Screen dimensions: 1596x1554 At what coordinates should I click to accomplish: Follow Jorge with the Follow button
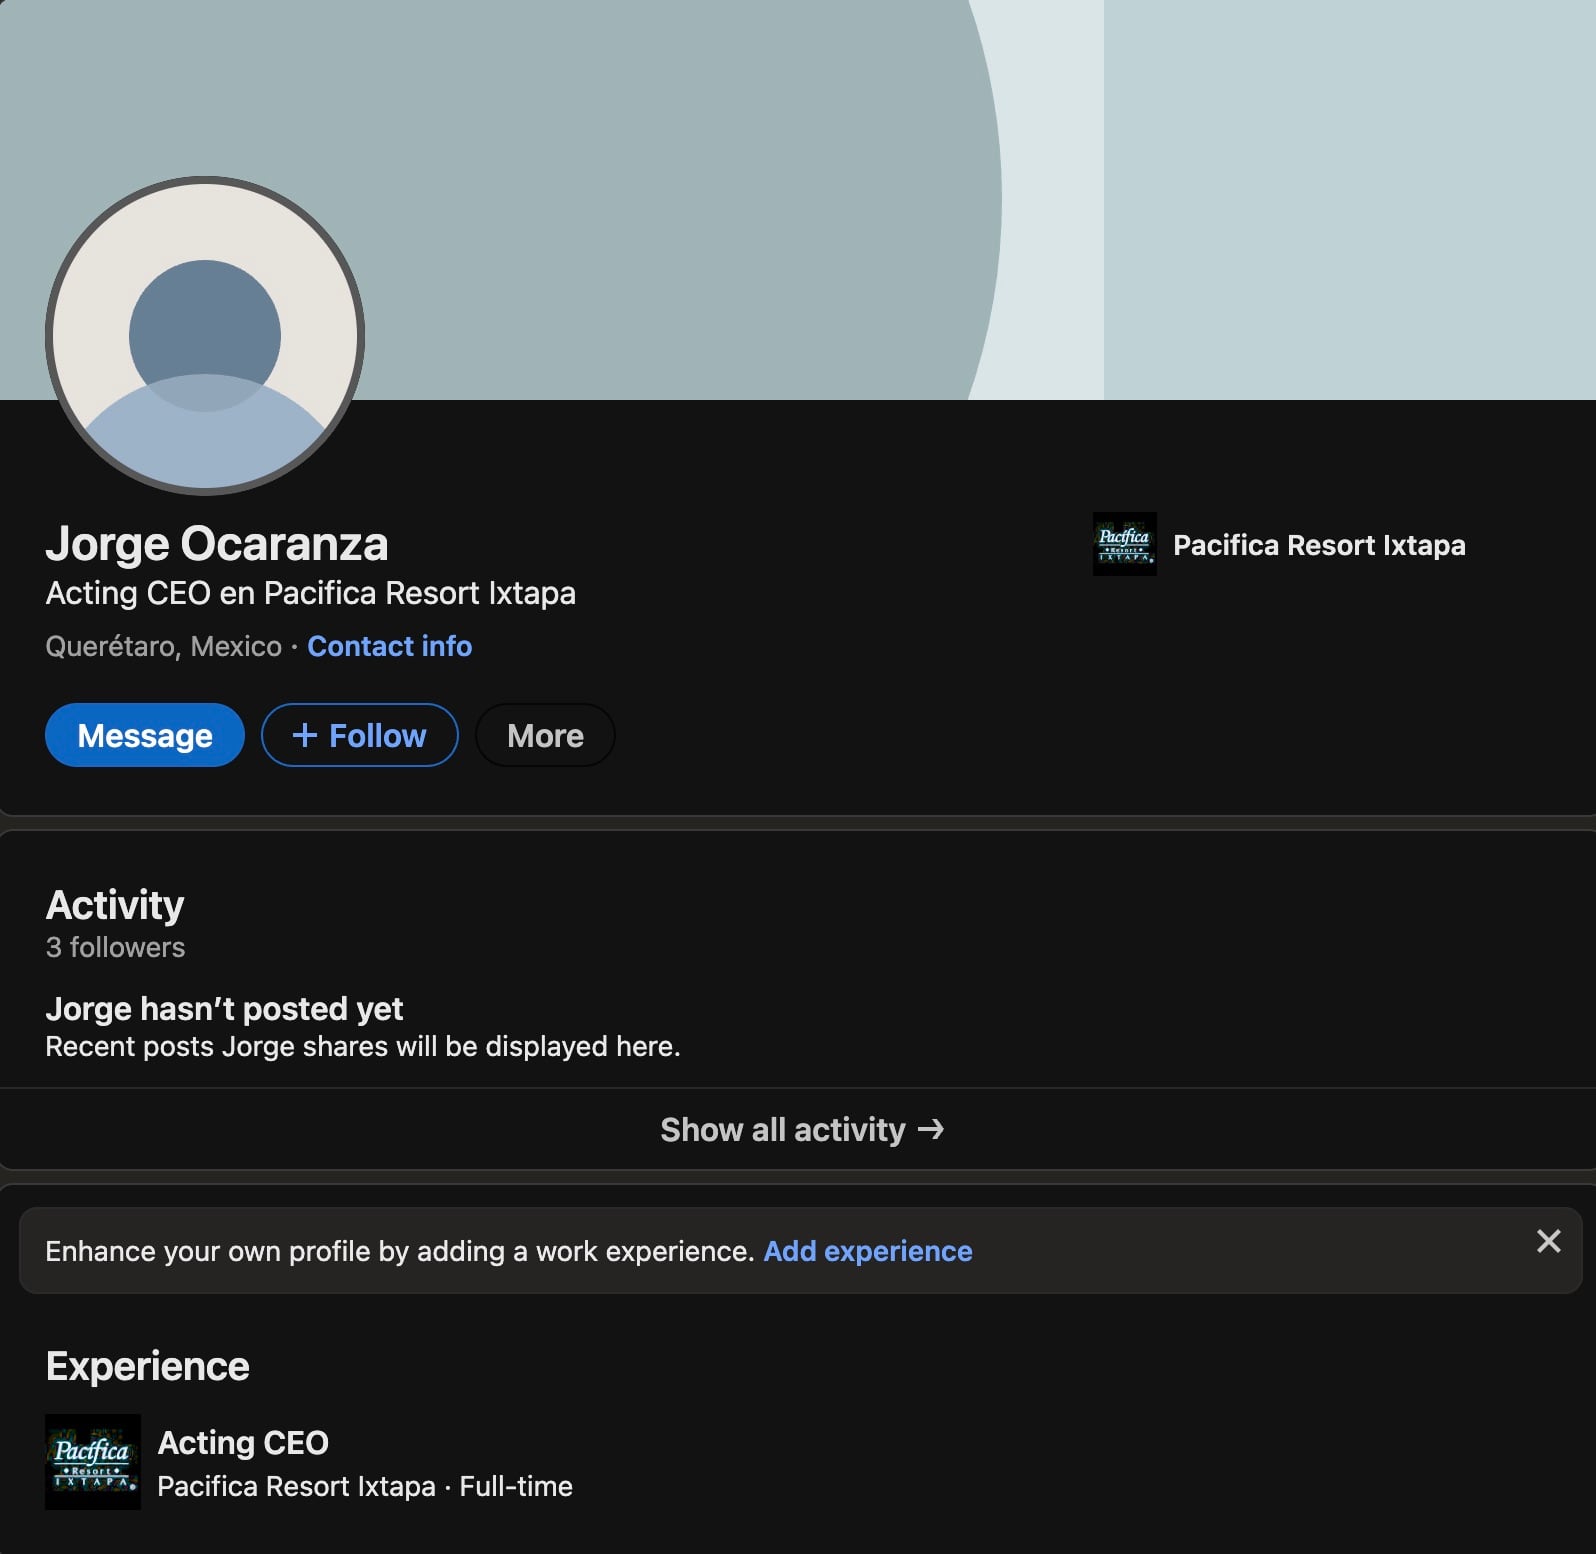coord(360,735)
